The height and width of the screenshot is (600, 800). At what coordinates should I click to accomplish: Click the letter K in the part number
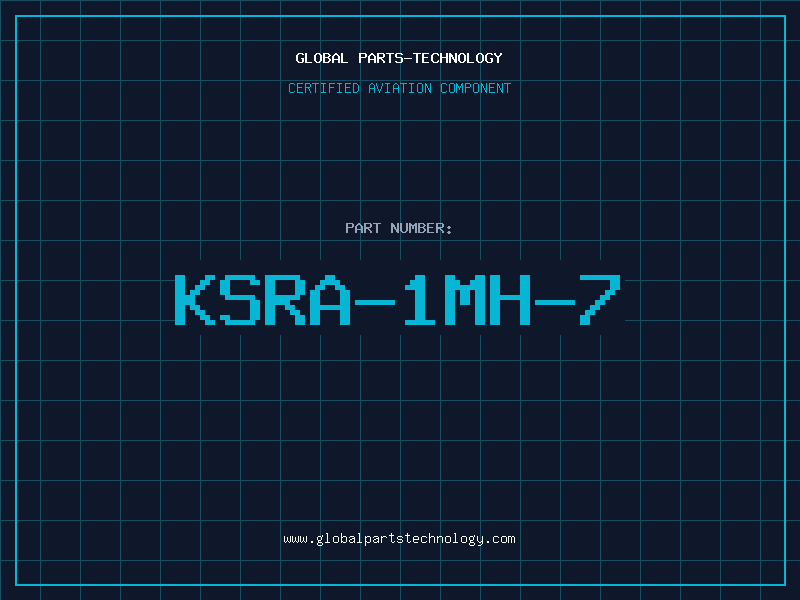(x=194, y=300)
